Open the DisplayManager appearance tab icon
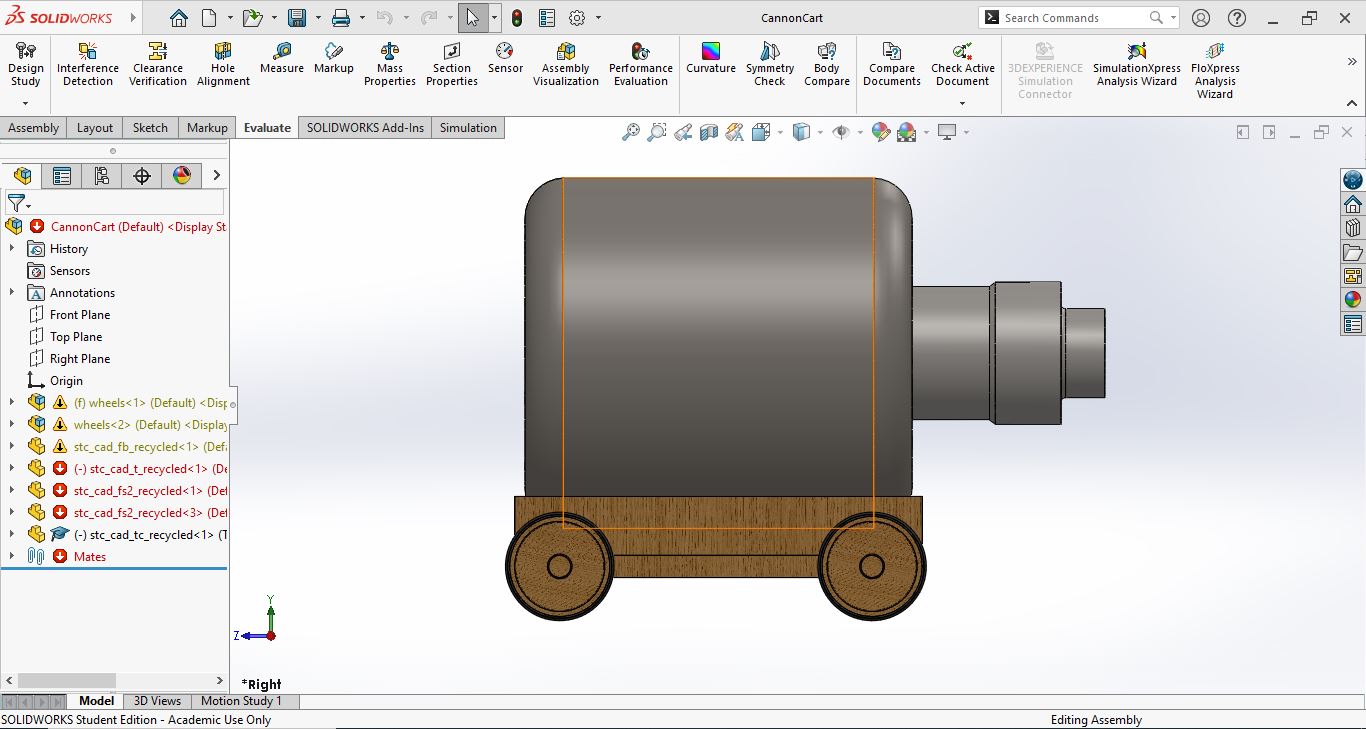 182,176
